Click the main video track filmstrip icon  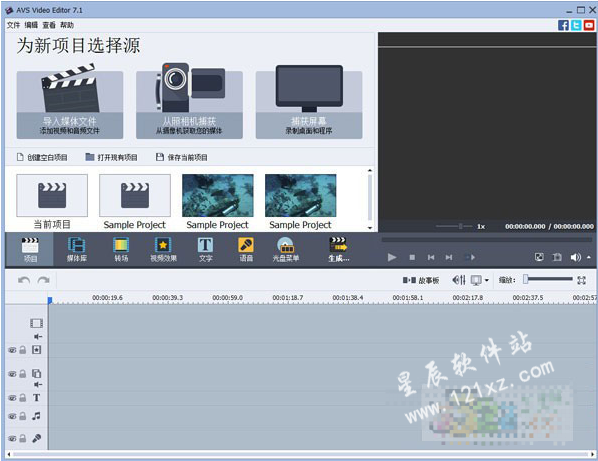coord(37,323)
